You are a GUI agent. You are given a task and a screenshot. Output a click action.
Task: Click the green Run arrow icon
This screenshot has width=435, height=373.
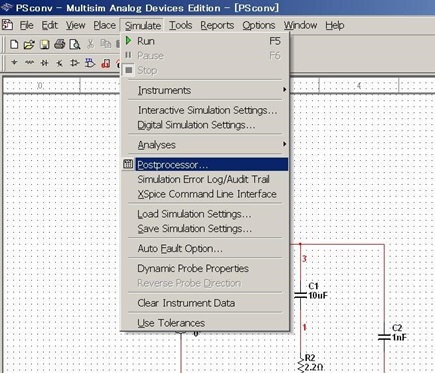(x=128, y=41)
